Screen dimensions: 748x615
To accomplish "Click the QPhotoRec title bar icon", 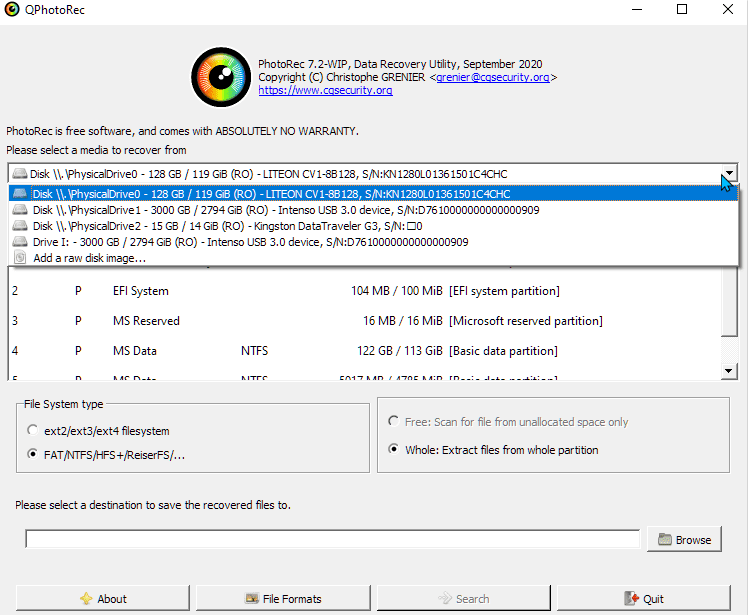I will (12, 10).
